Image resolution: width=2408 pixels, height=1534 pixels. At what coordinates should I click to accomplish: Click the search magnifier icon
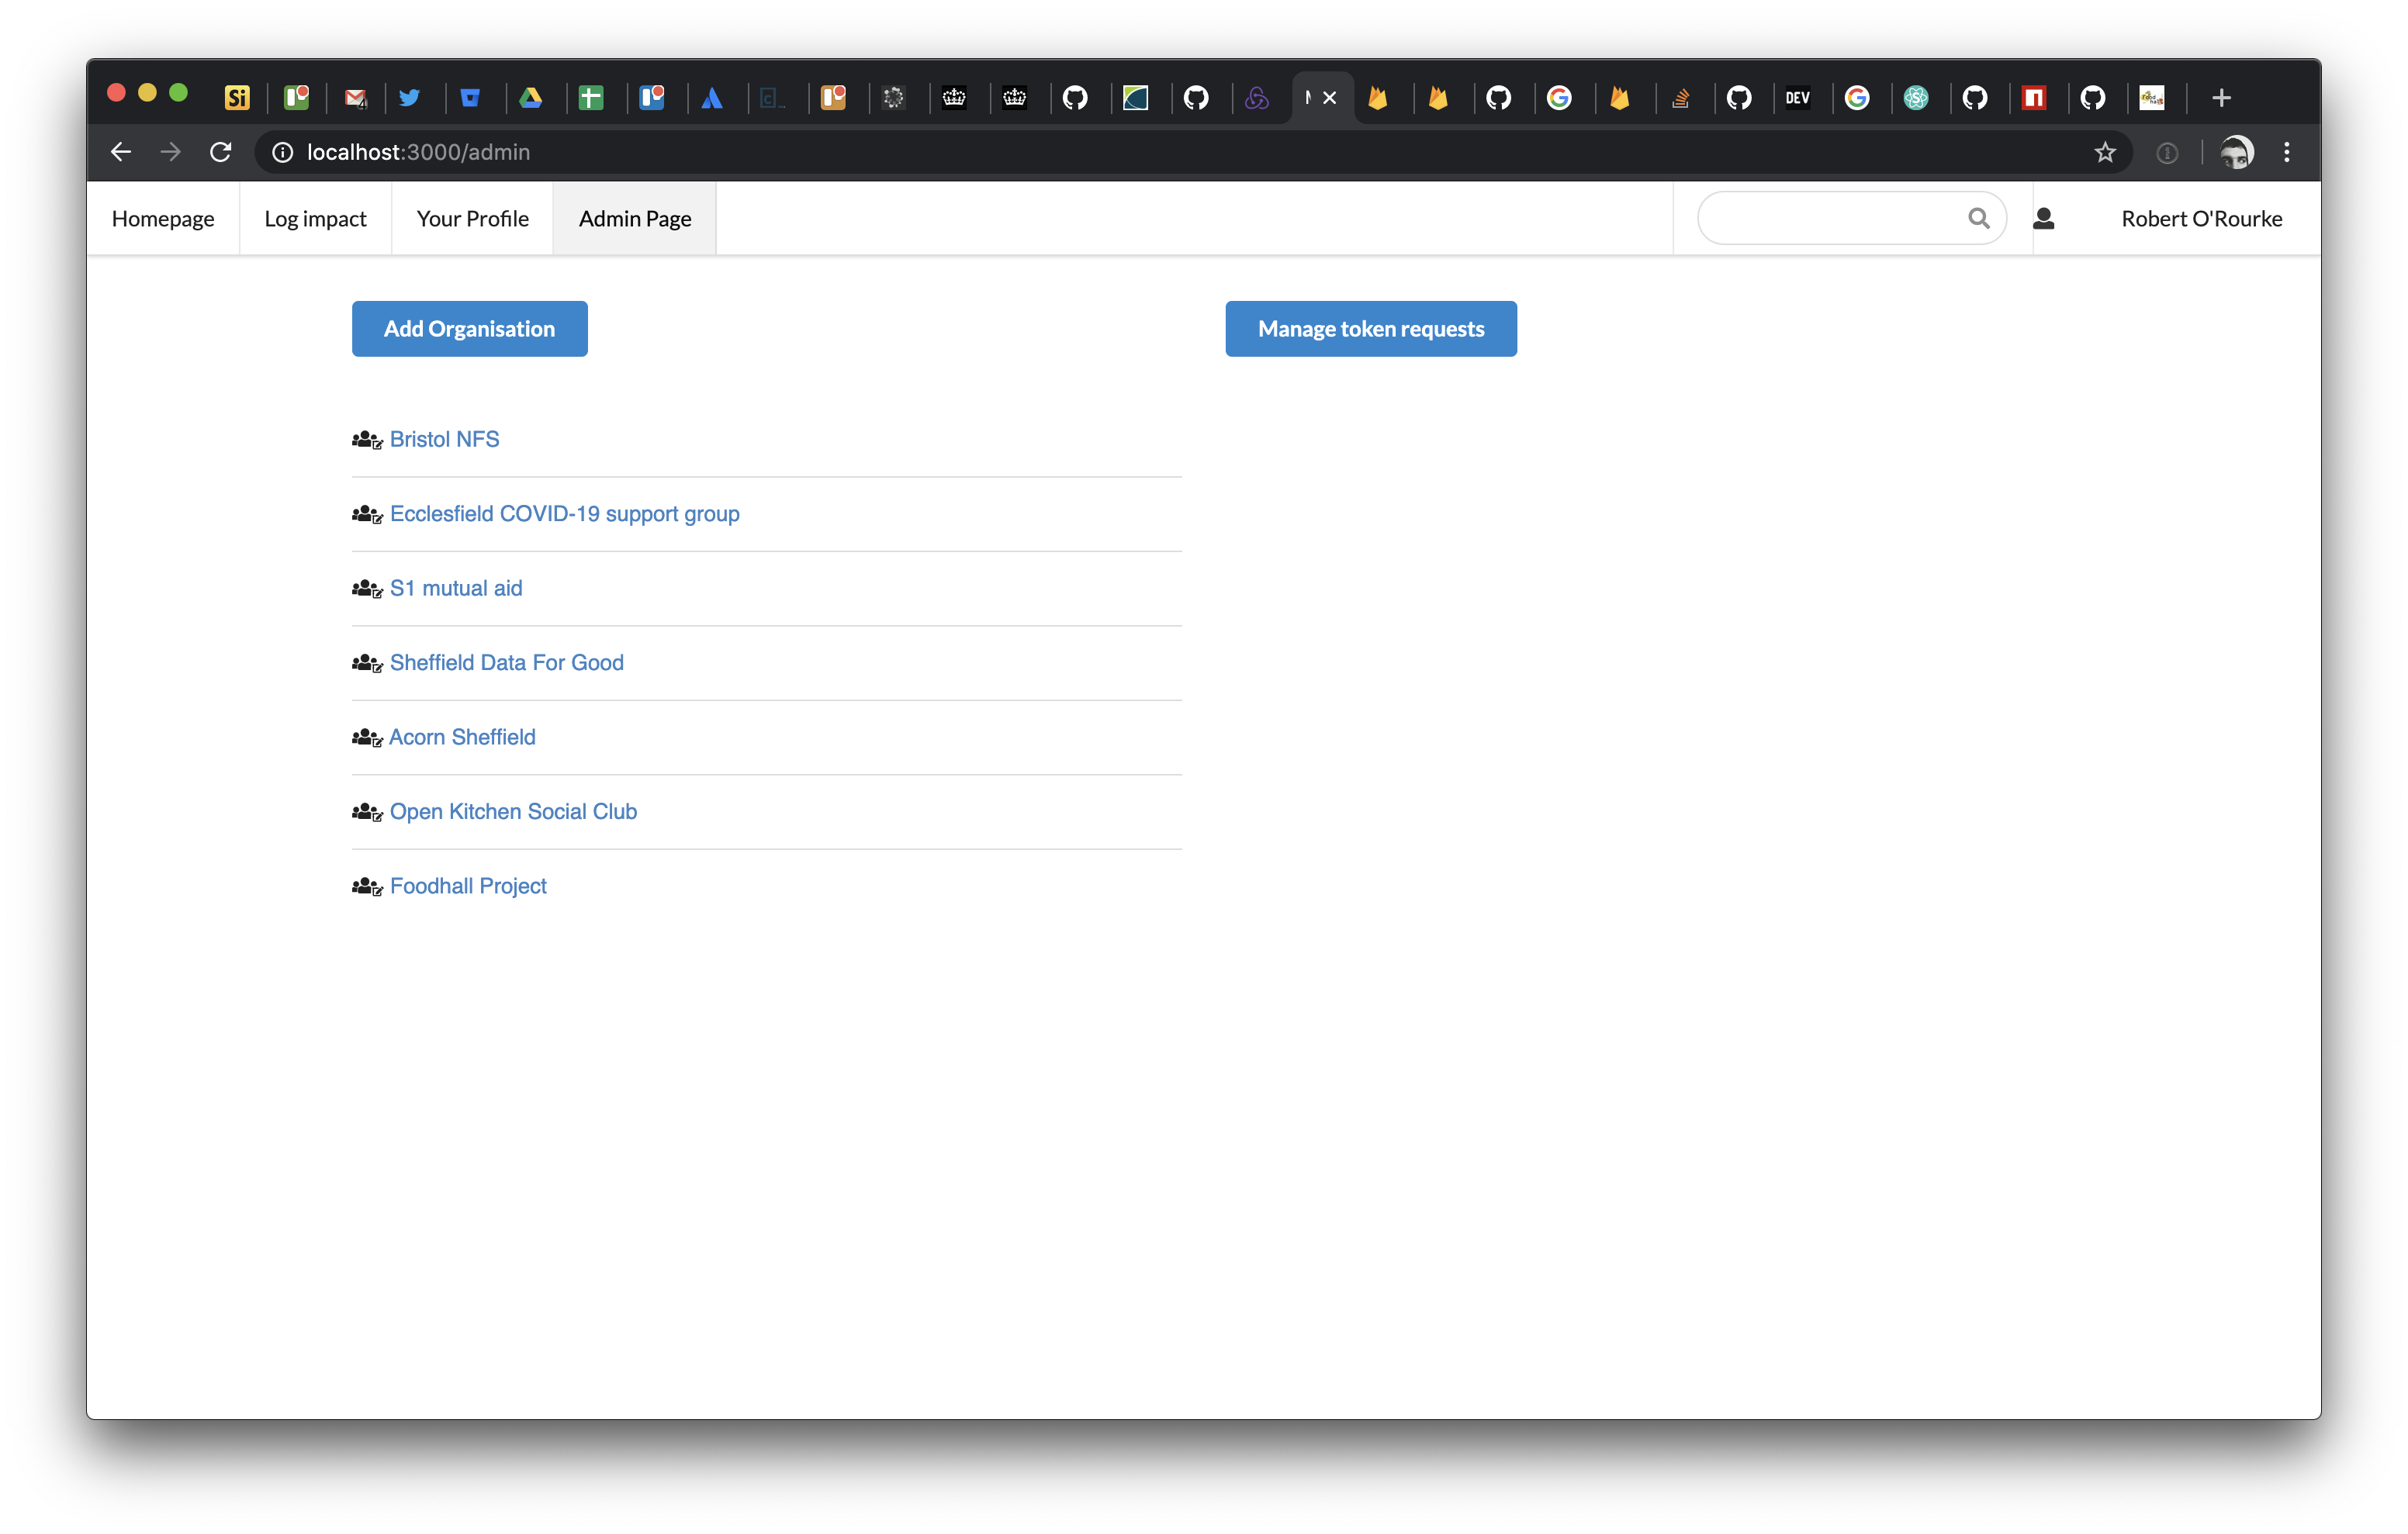pos(1978,218)
